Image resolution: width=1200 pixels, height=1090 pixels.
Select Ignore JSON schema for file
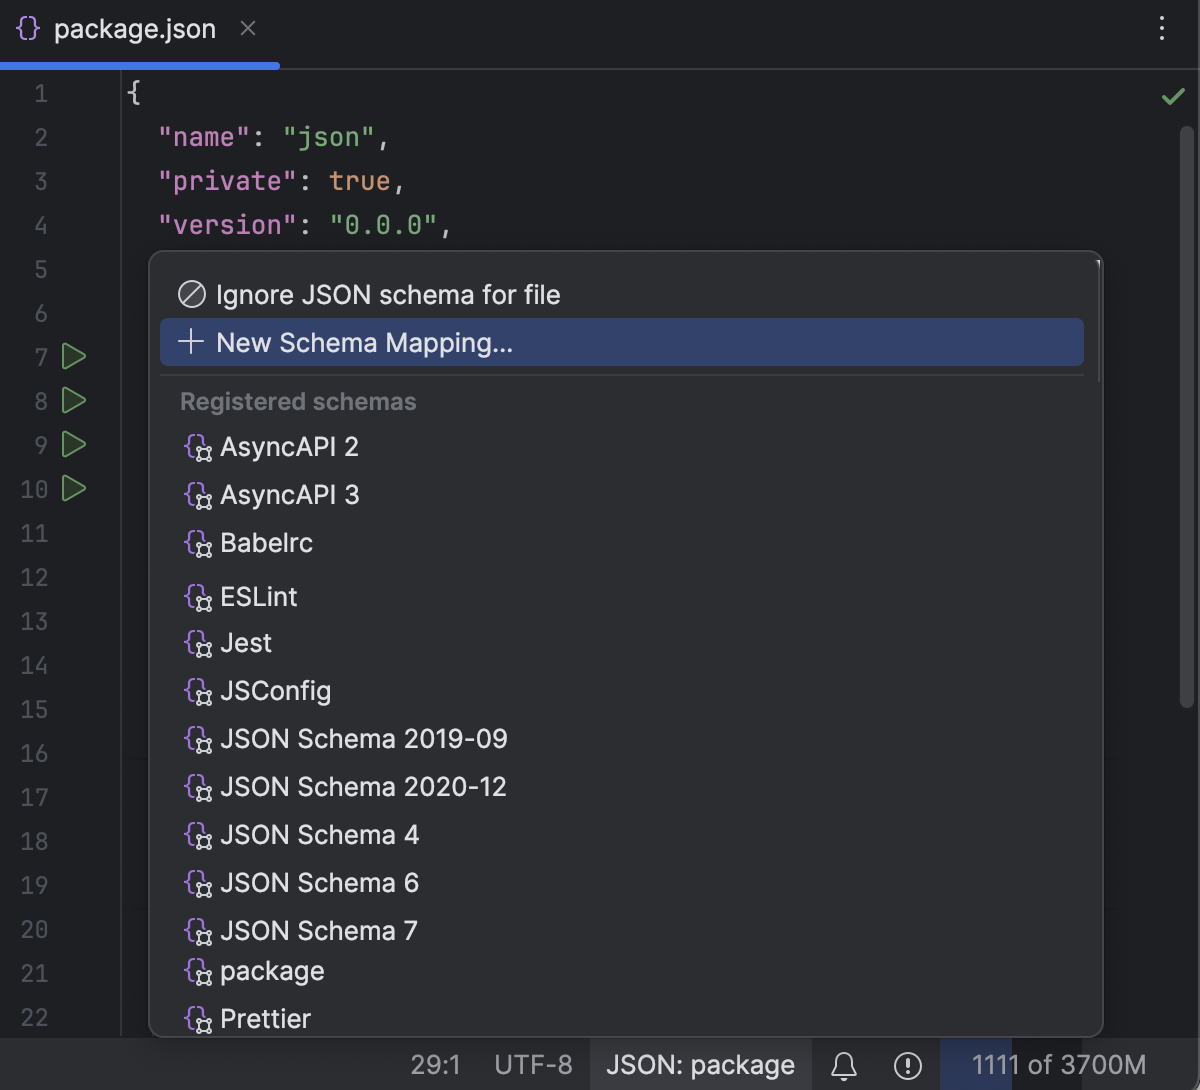click(389, 294)
